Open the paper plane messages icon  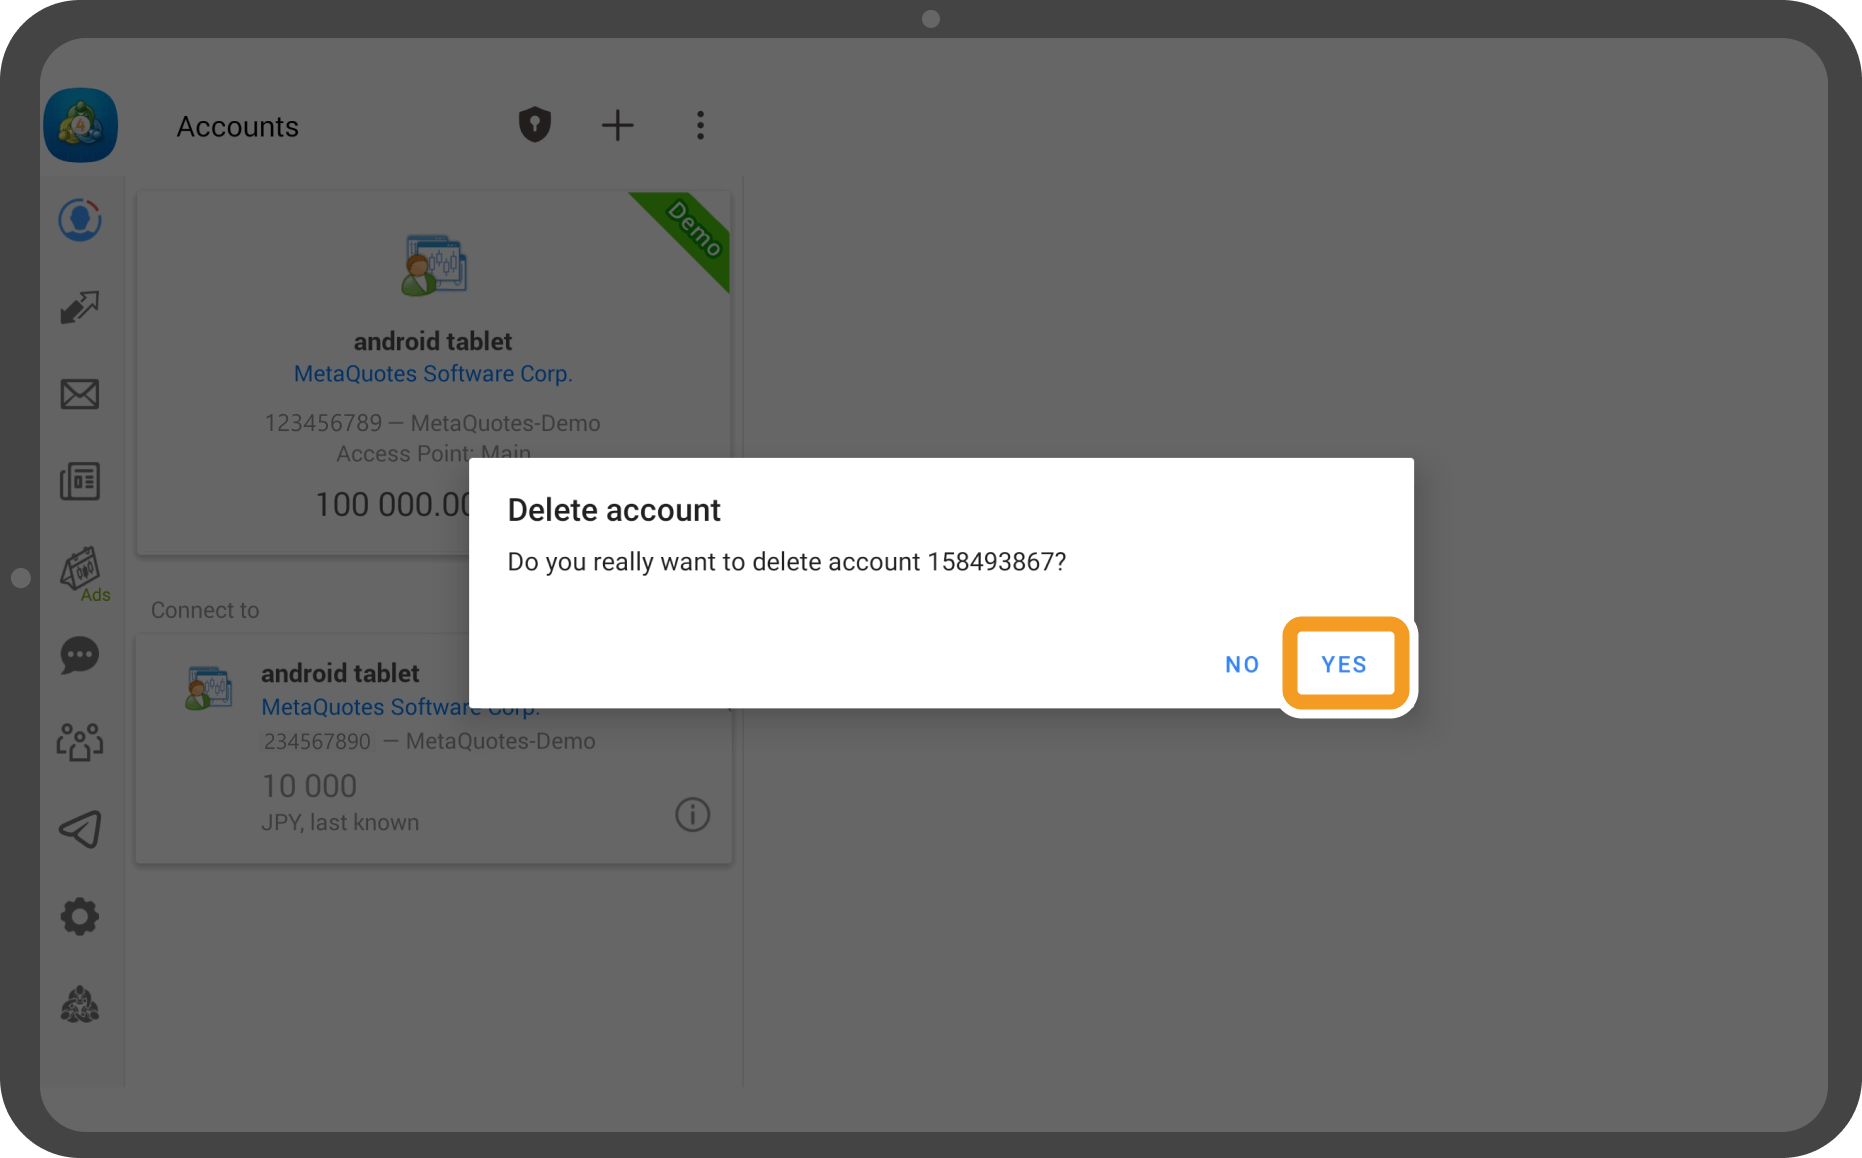(80, 829)
